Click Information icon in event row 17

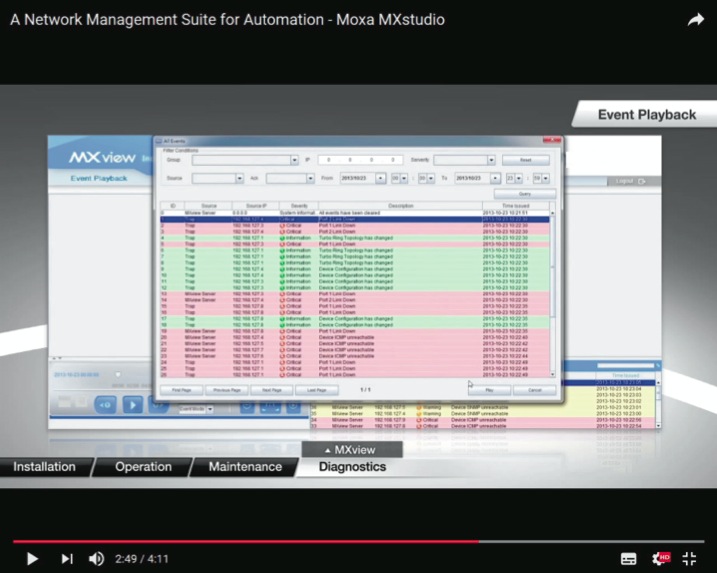(x=282, y=319)
